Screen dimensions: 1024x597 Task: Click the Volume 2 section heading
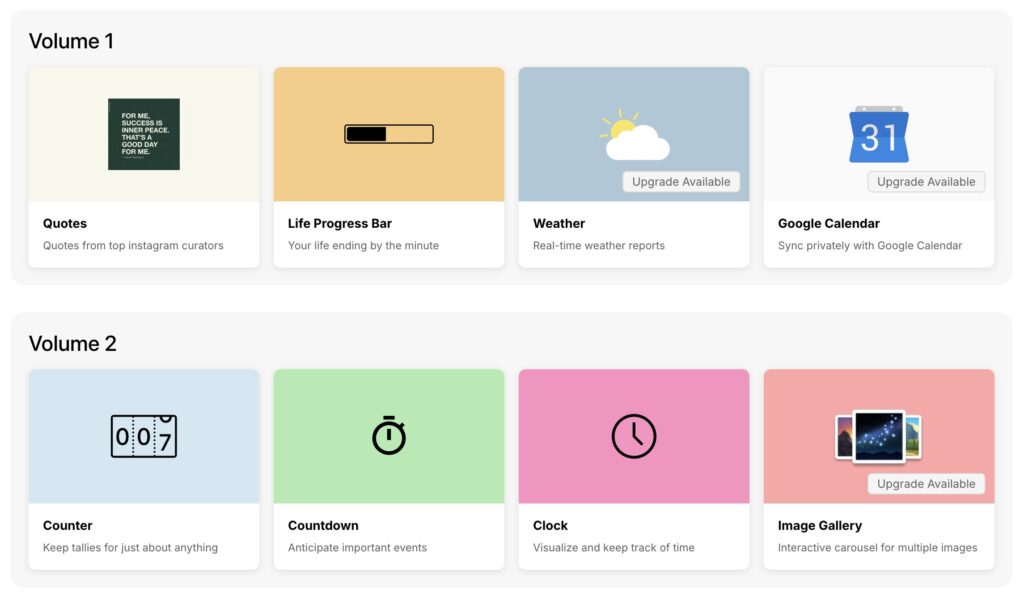(73, 344)
